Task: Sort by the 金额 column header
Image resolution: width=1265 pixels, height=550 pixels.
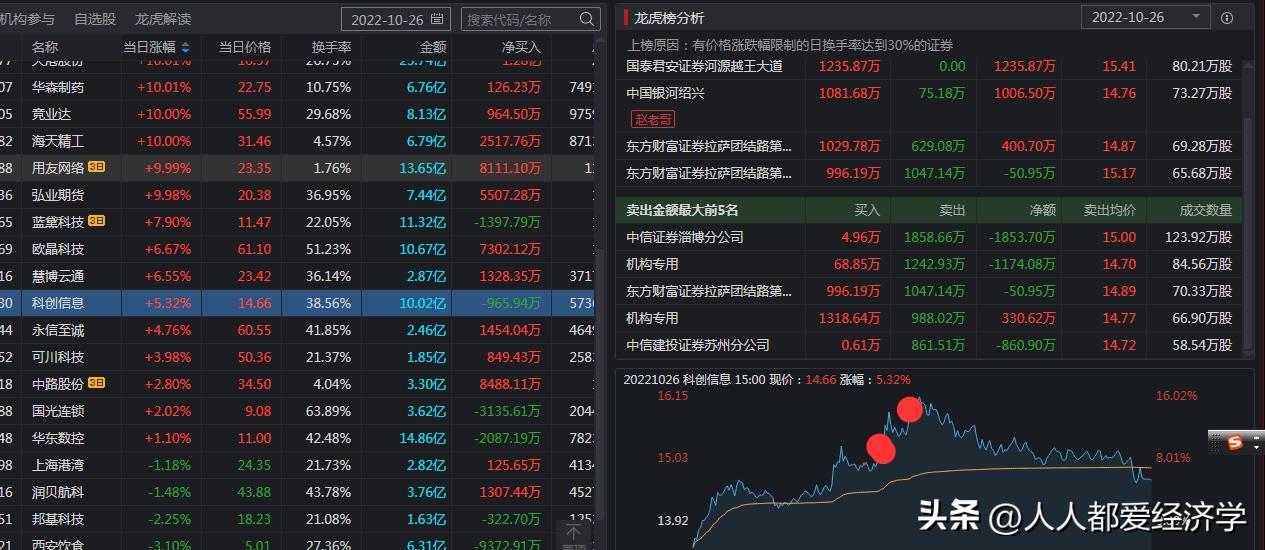Action: [x=432, y=47]
